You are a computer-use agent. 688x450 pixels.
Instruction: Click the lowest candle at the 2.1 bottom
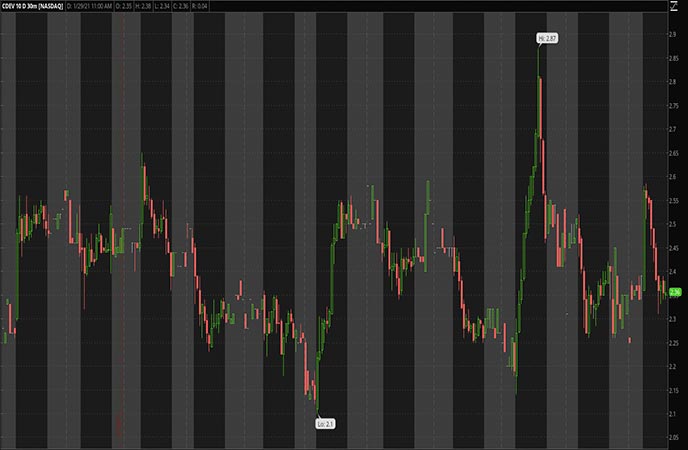pos(317,395)
